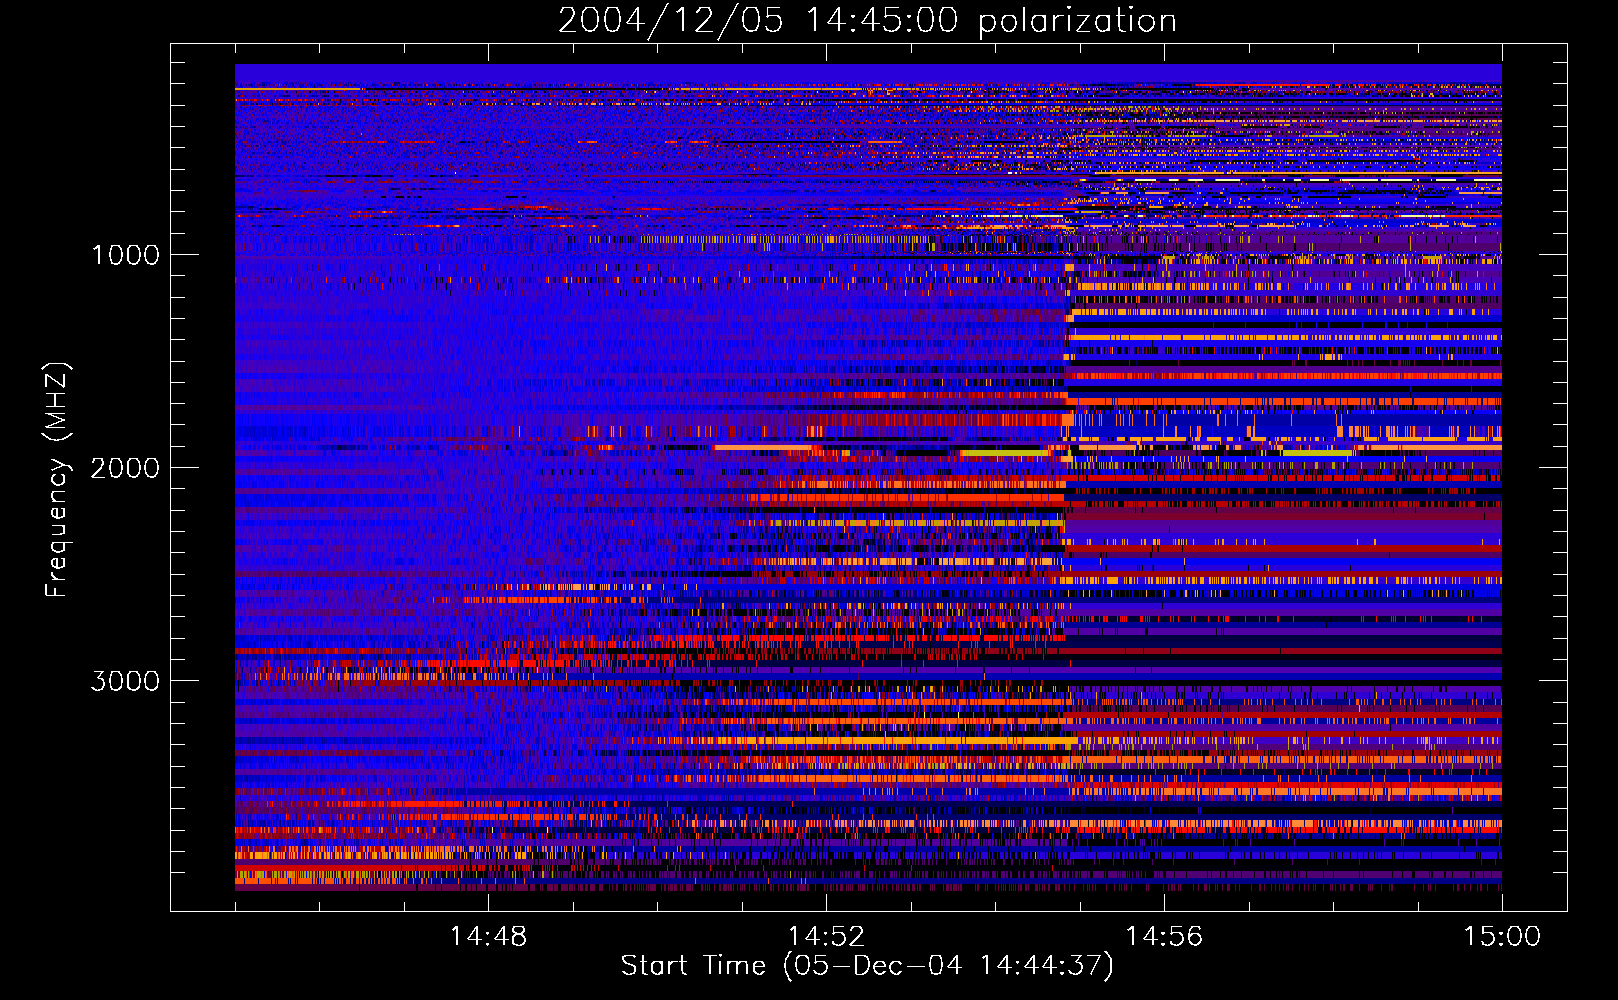Viewport: 1618px width, 1000px height.
Task: Click the 1000 frequency tick label
Action: coord(125,255)
